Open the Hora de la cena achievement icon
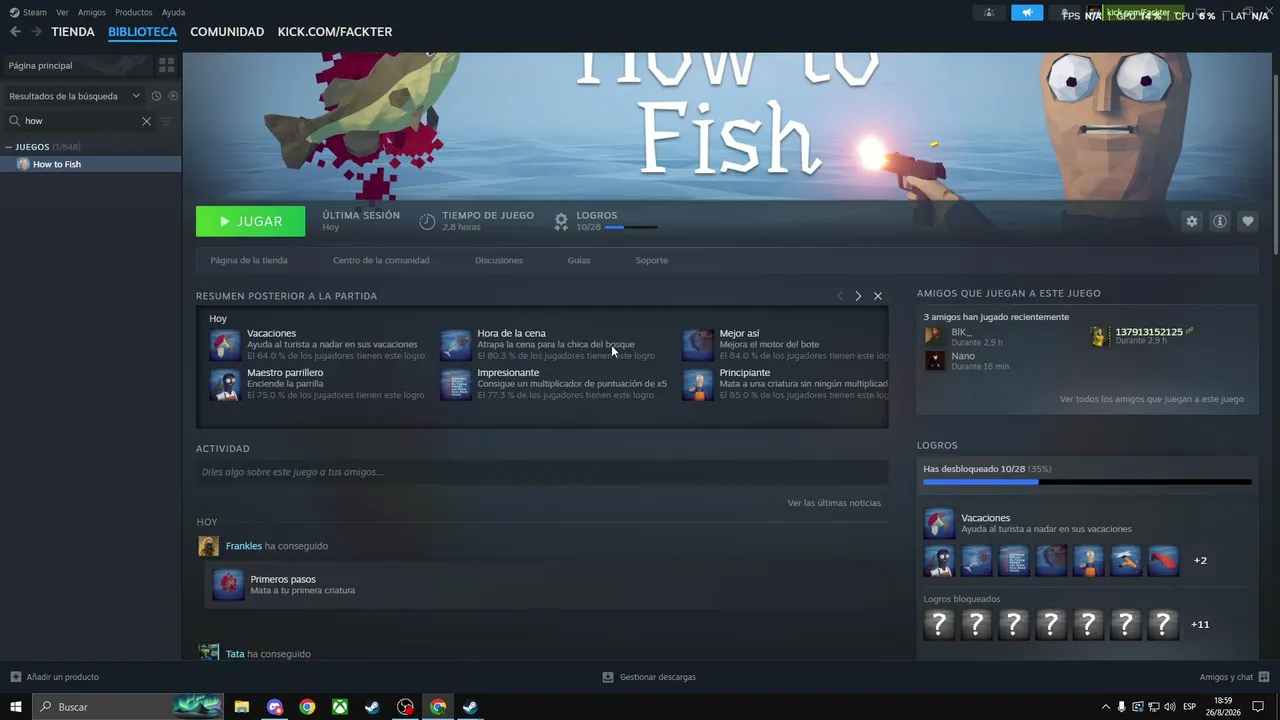This screenshot has height=720, width=1280. (456, 345)
